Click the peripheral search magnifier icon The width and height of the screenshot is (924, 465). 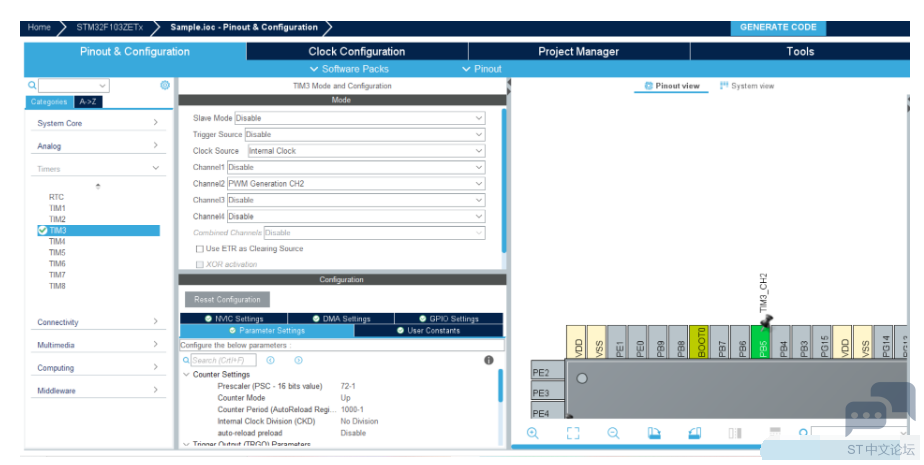tap(32, 85)
